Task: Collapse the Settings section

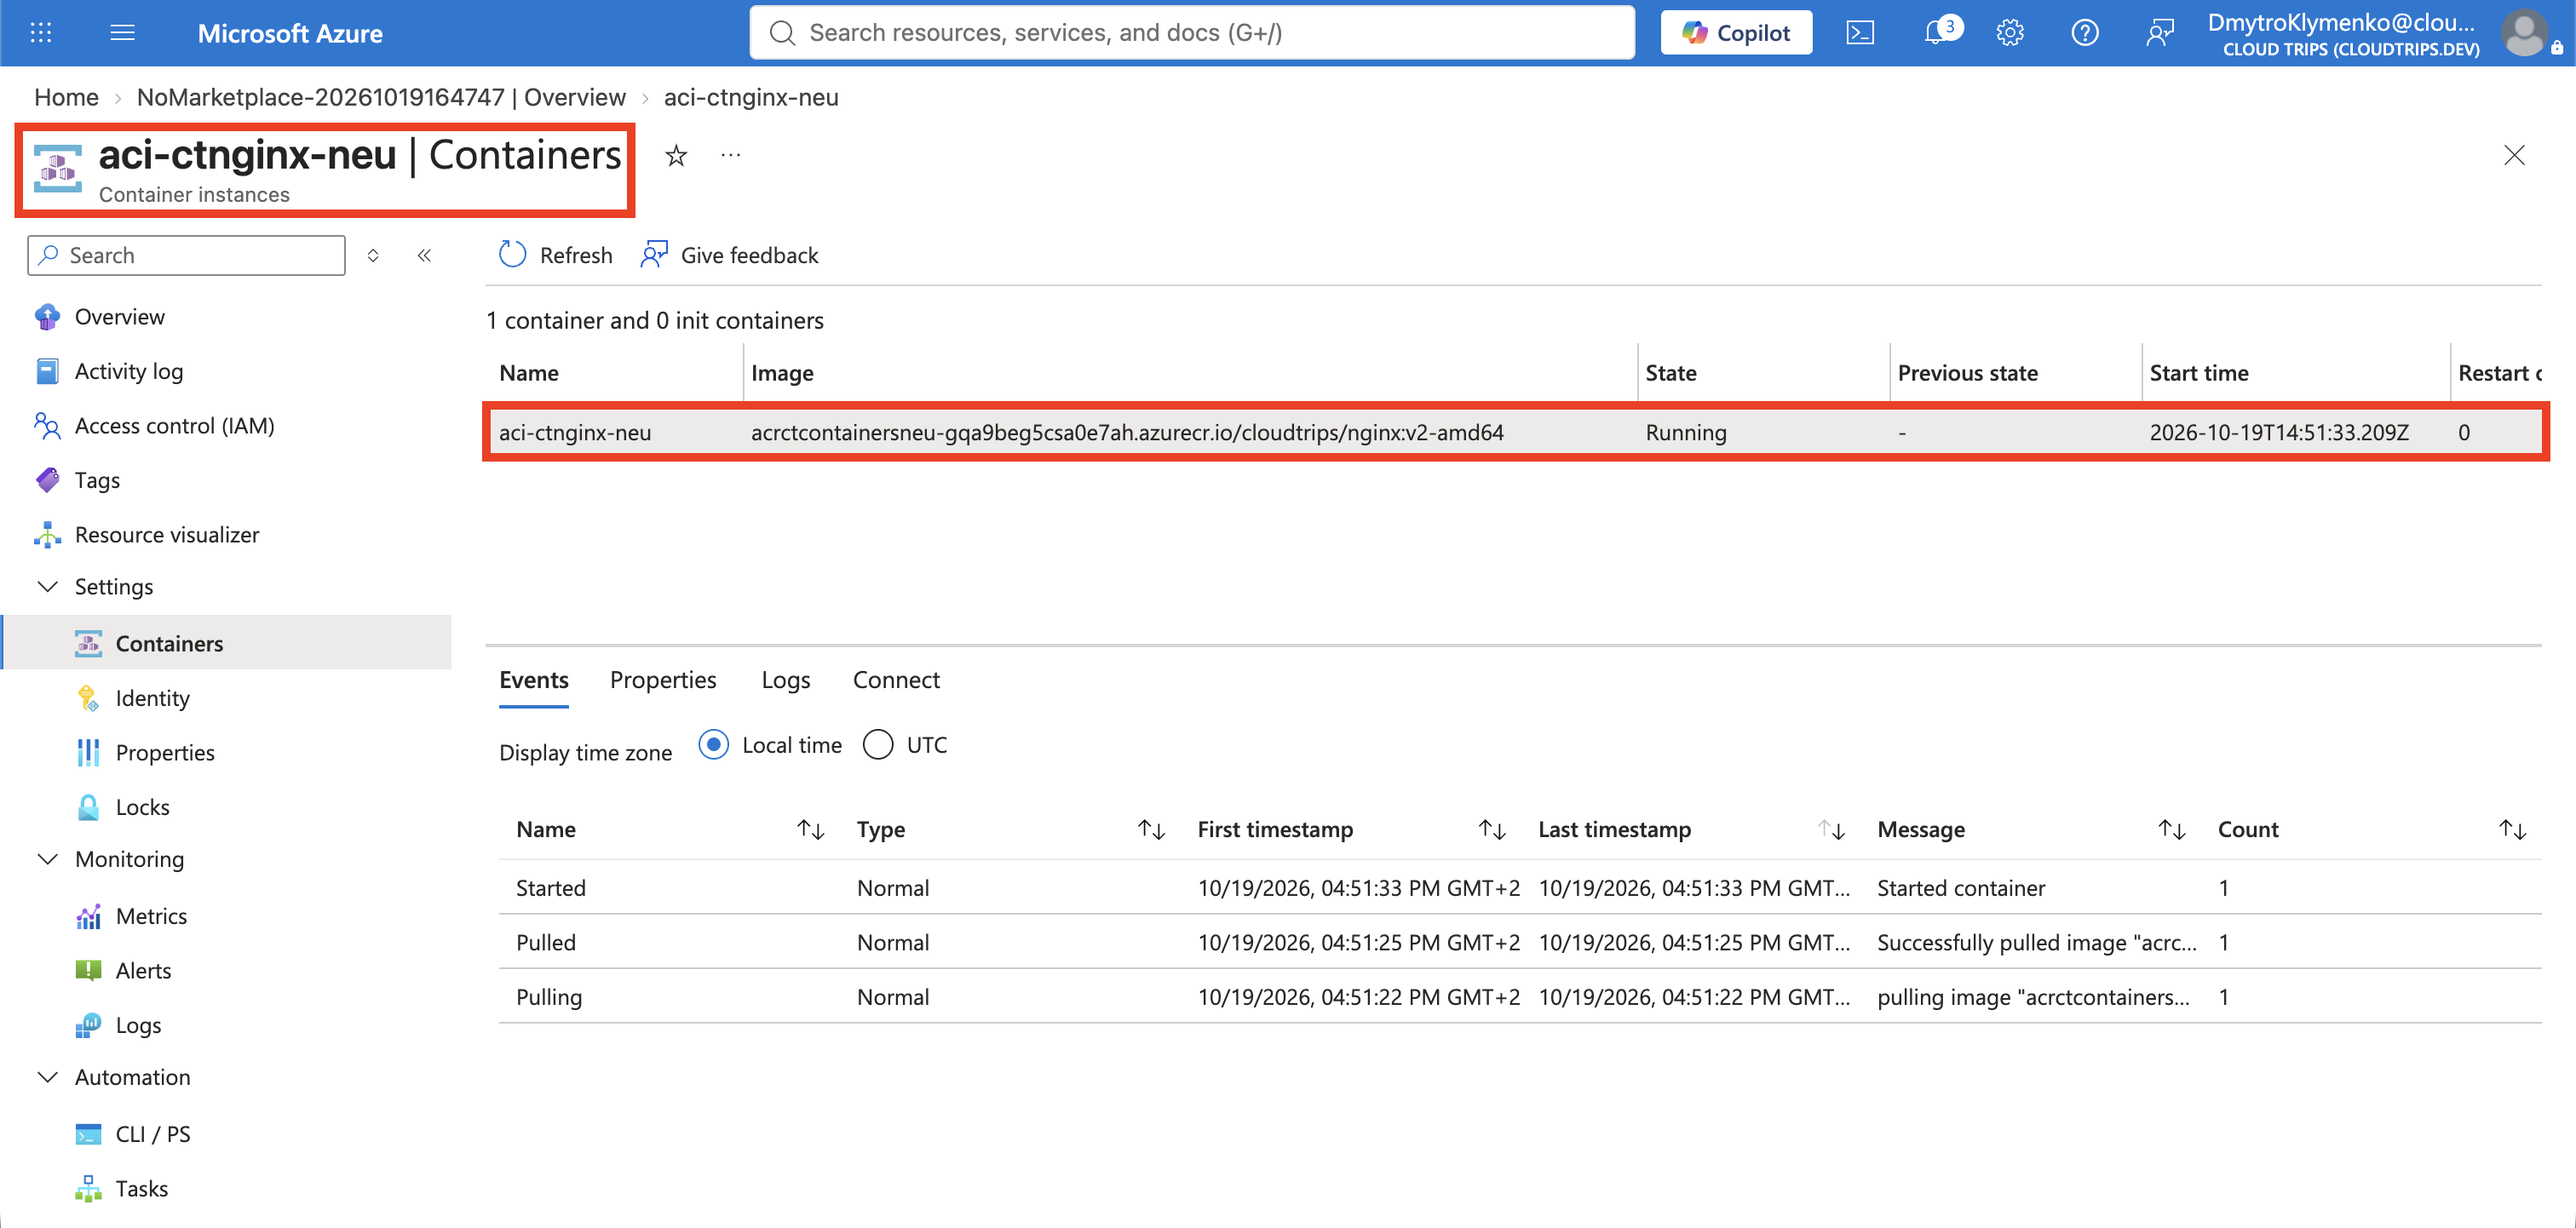Action: (47, 586)
